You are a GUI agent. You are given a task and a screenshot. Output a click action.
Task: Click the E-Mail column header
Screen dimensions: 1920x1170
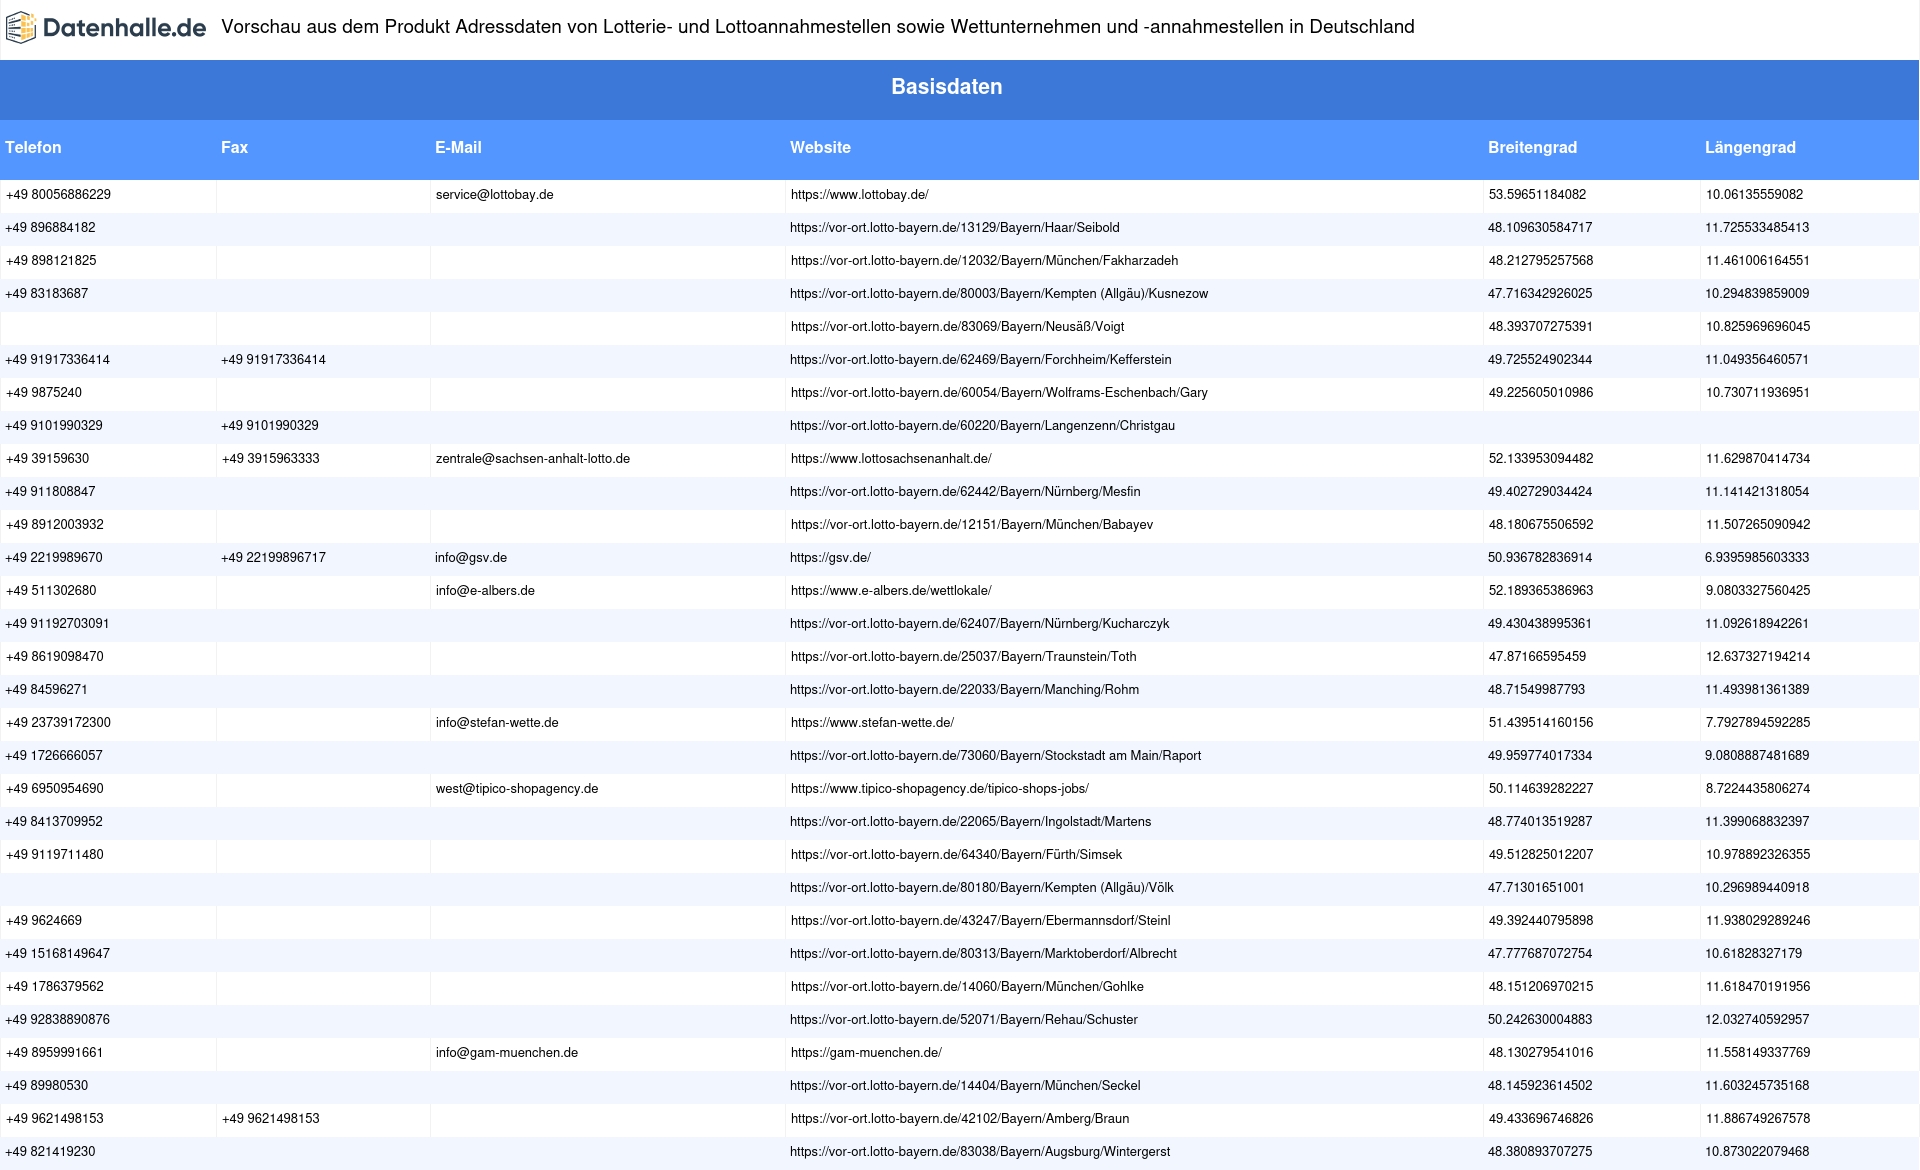458,147
